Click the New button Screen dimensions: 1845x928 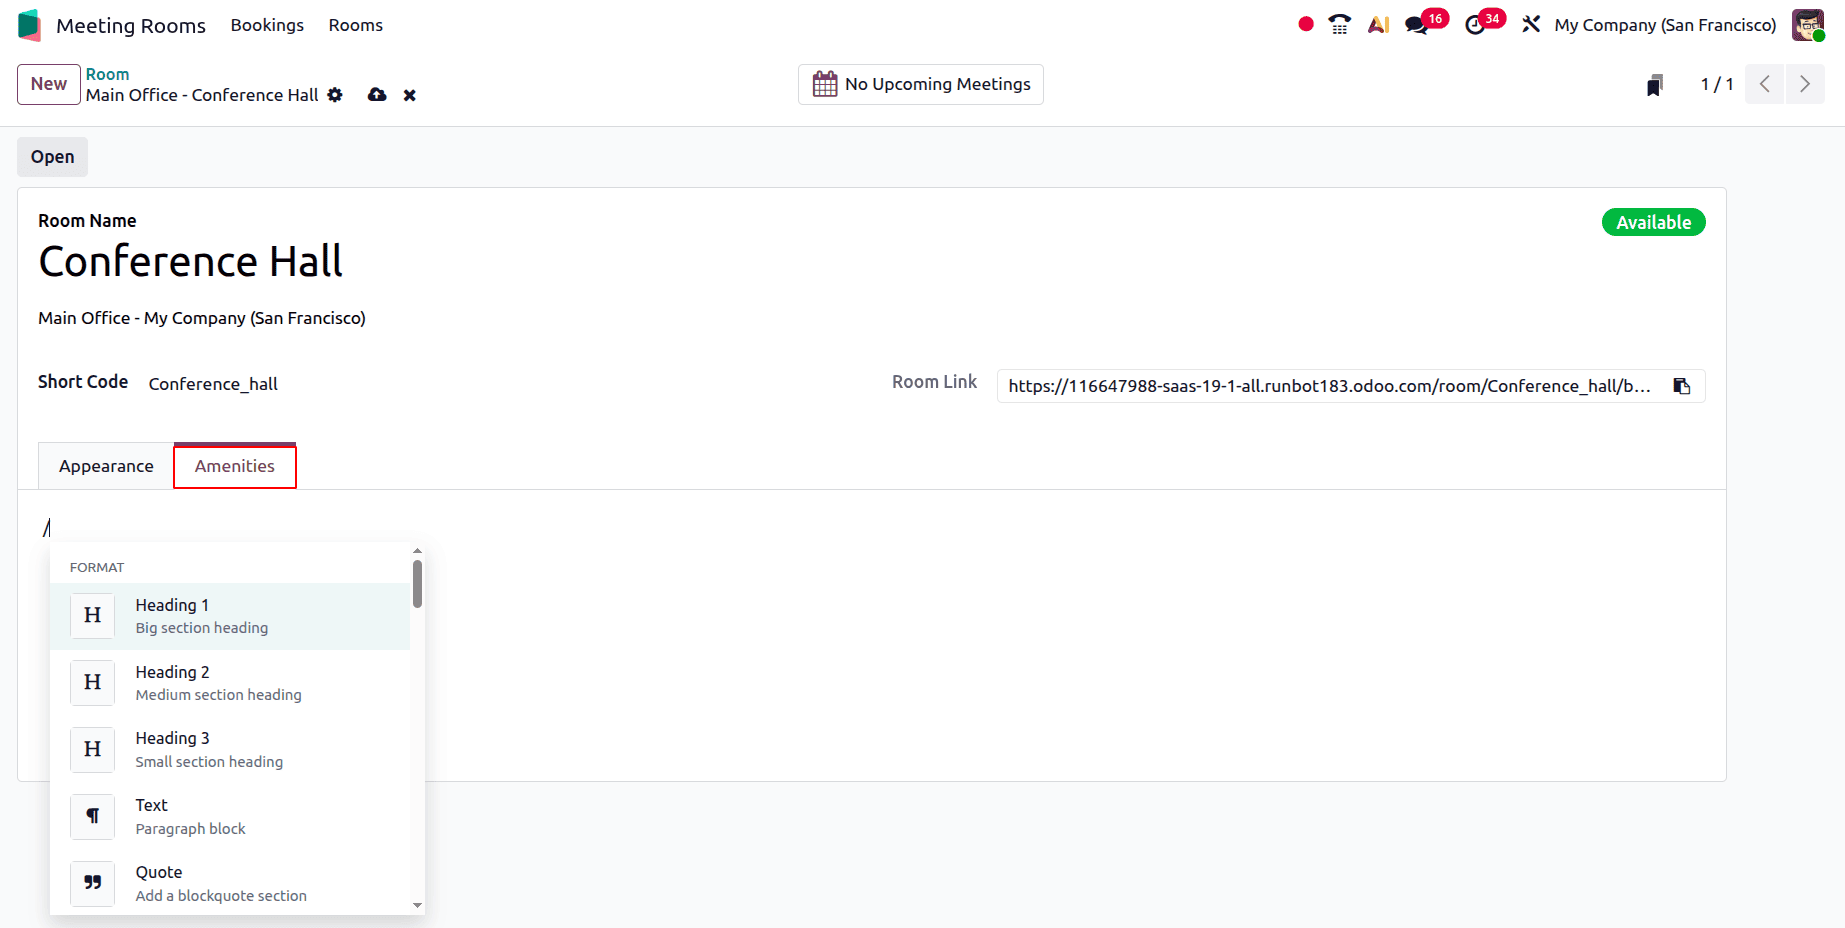49,84
